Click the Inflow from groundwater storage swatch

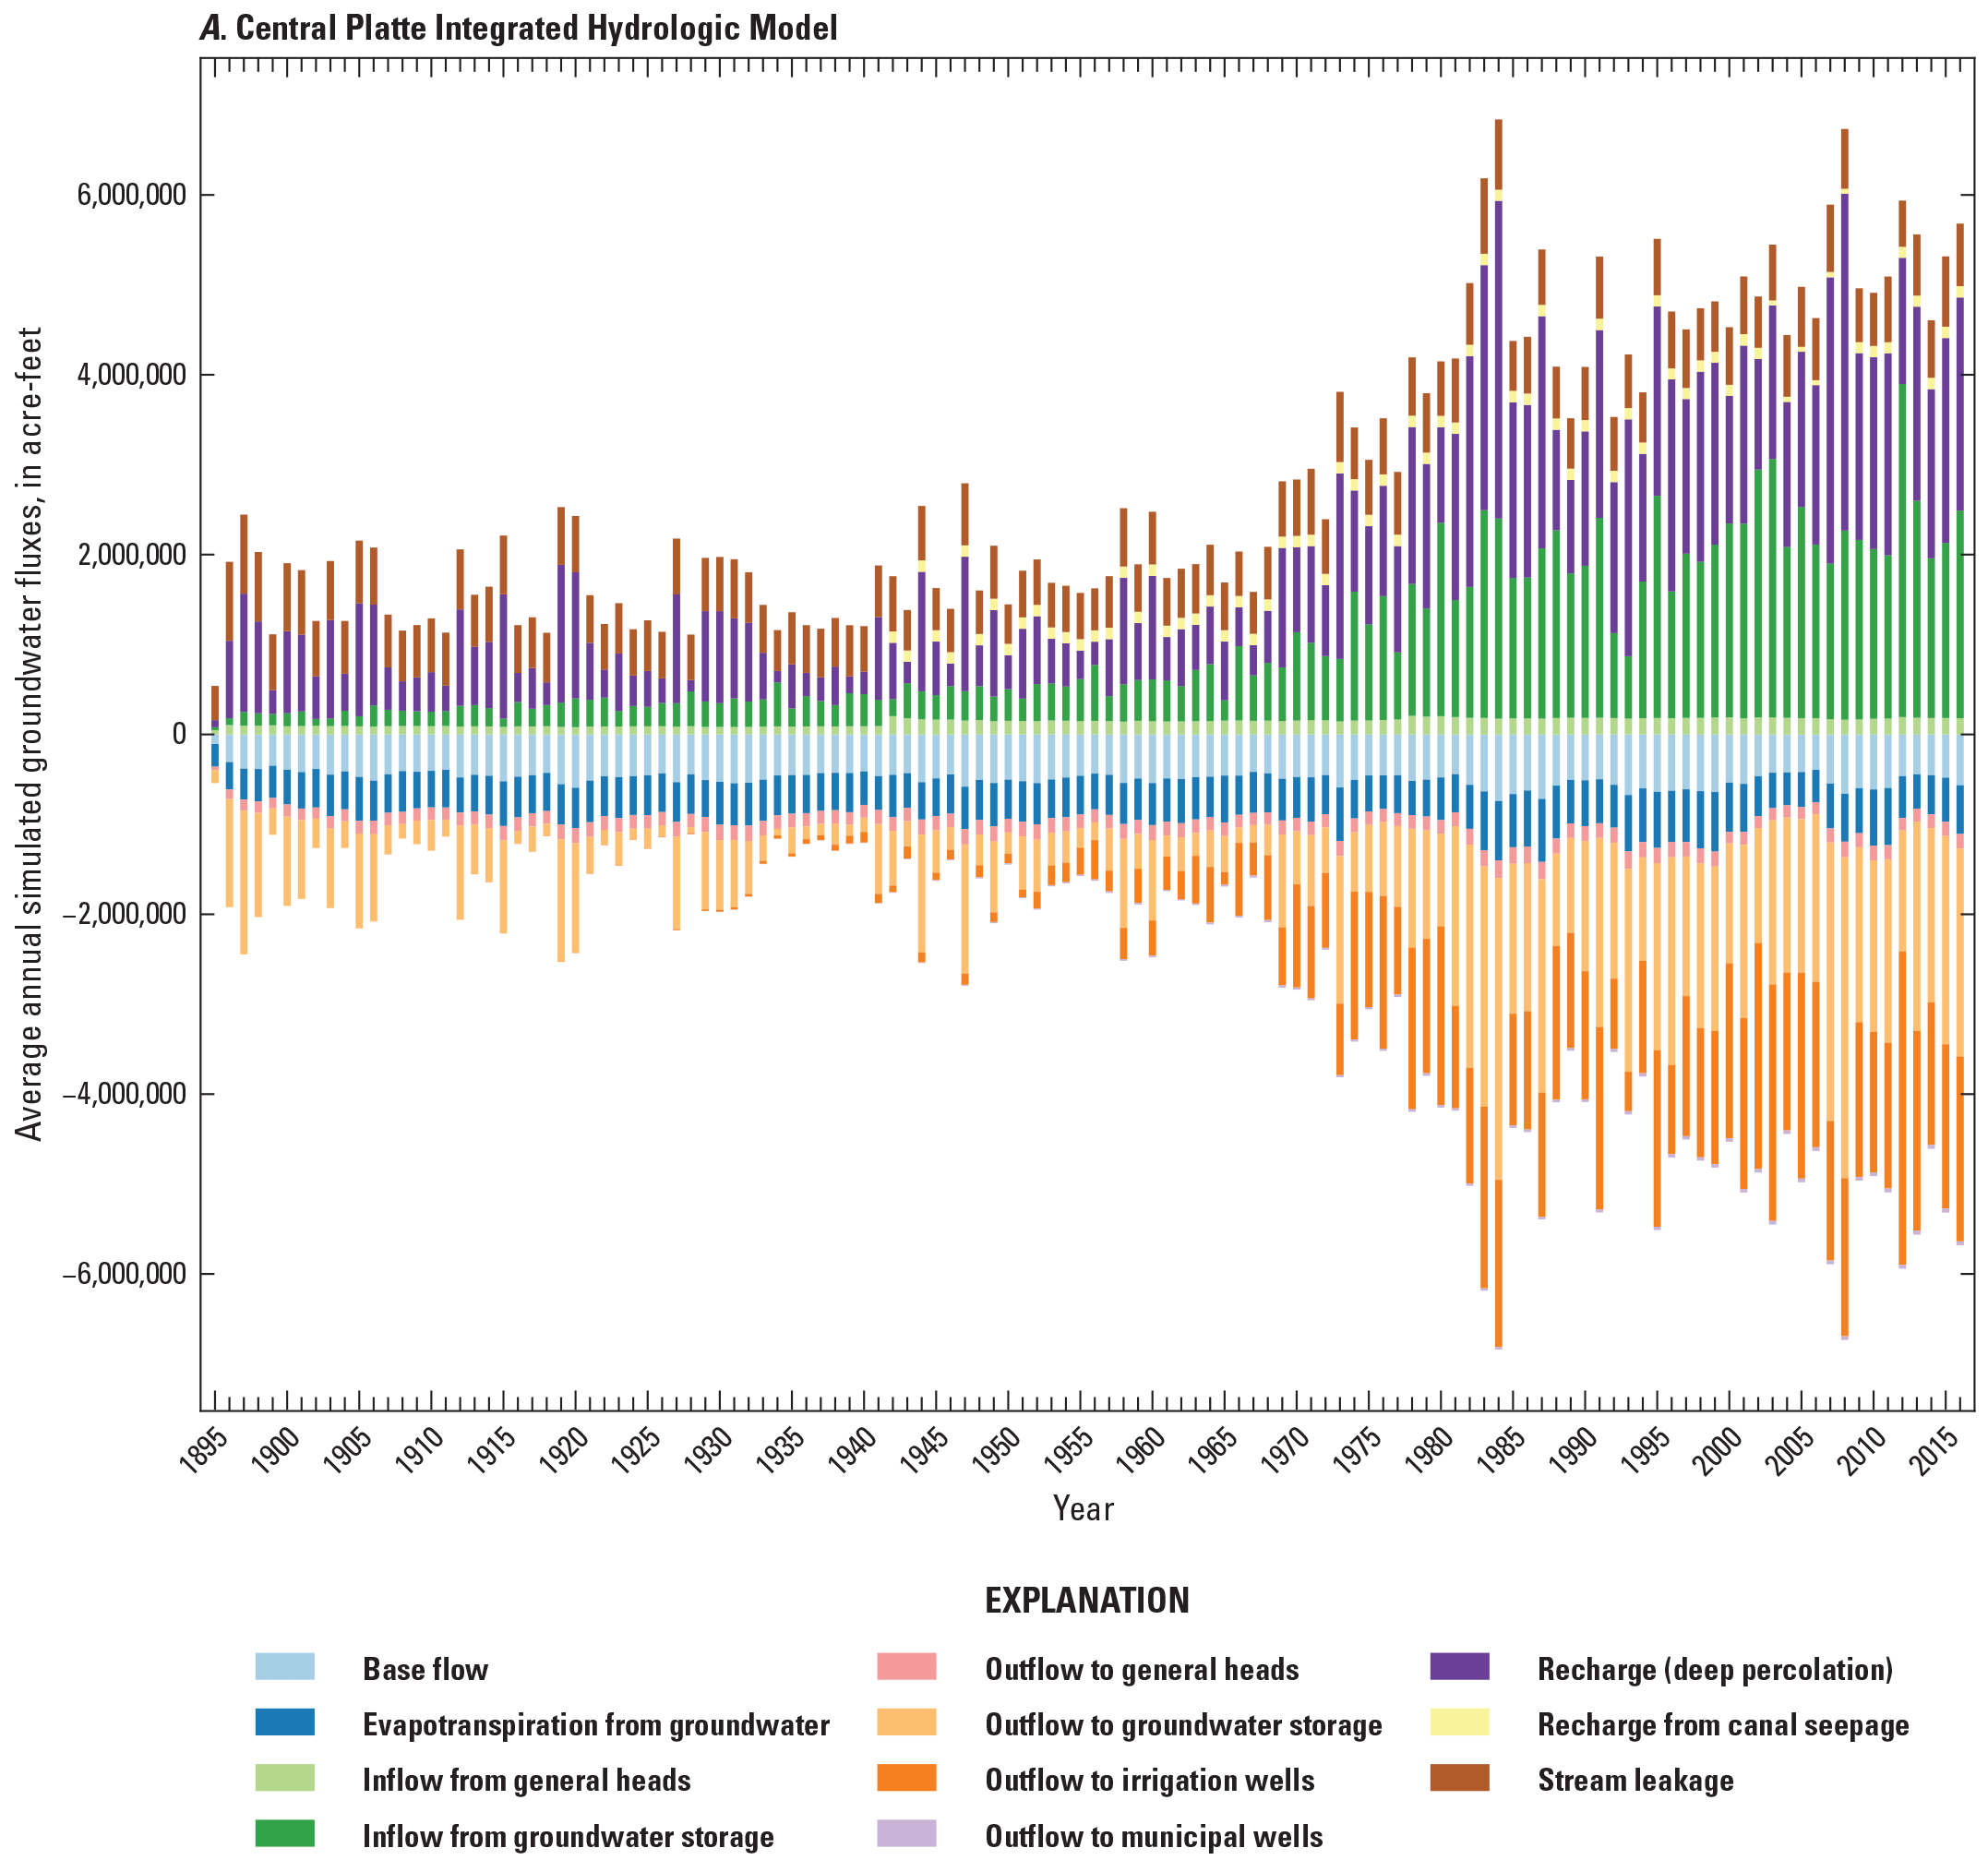tap(285, 1834)
